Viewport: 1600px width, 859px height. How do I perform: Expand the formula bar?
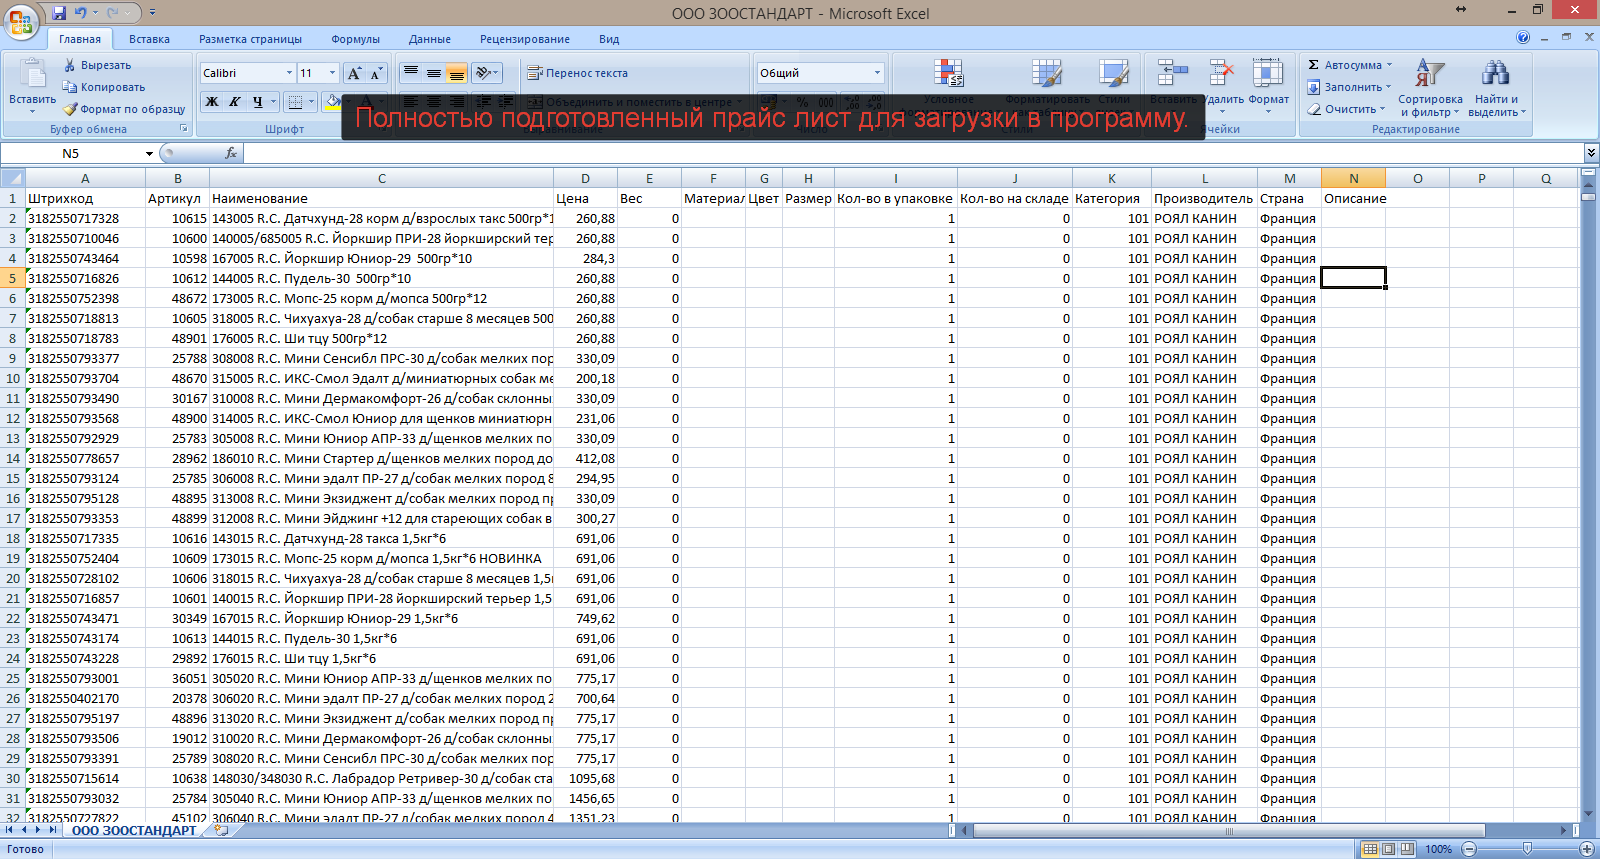click(x=1591, y=153)
